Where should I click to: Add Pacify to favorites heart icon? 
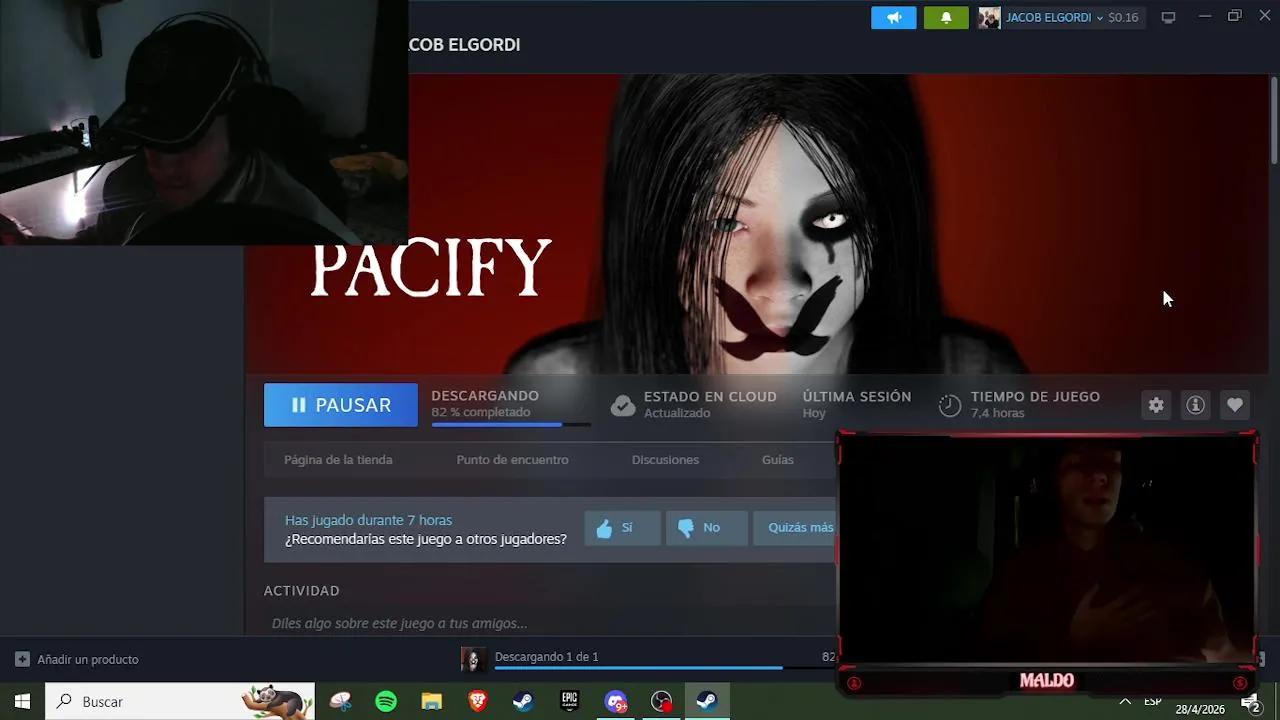click(x=1235, y=405)
